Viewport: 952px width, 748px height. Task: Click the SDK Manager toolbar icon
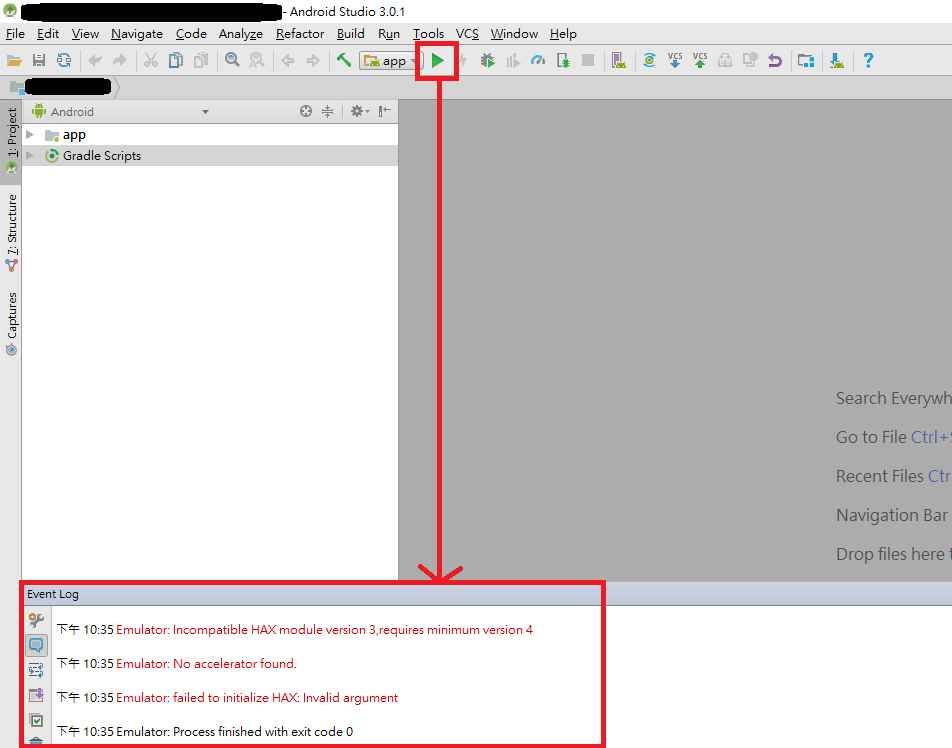836,60
